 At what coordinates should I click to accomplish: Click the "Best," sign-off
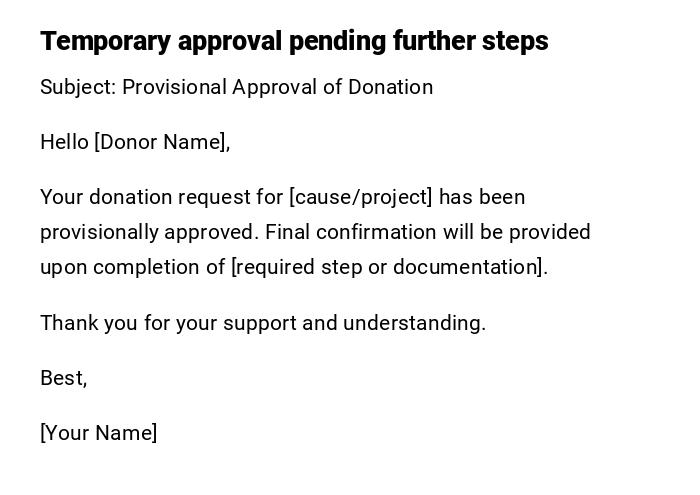[x=63, y=378]
